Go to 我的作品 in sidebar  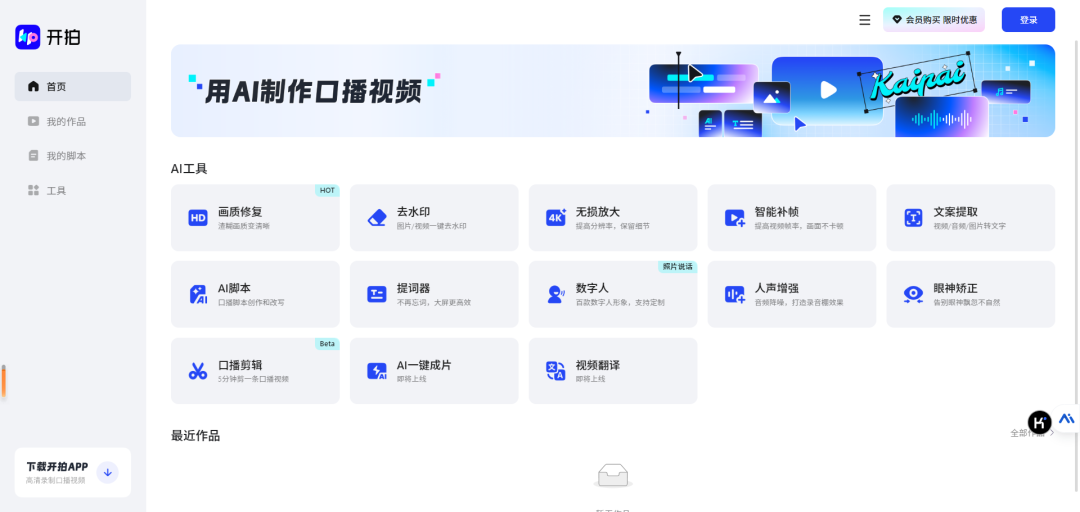click(x=73, y=121)
